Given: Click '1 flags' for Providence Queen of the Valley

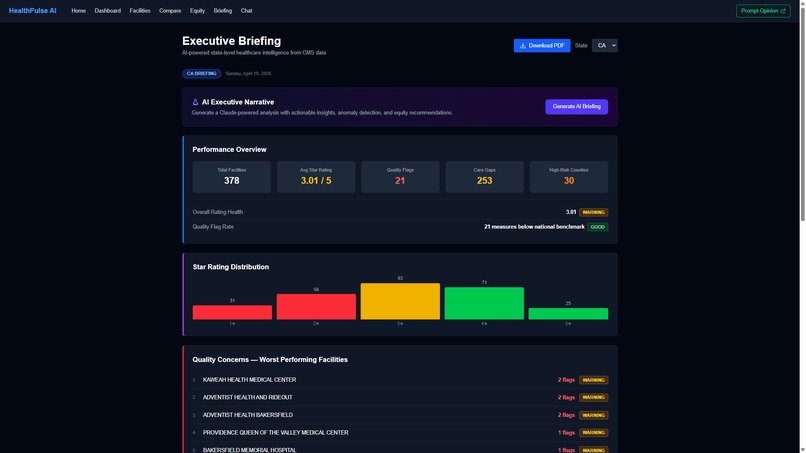Looking at the screenshot, I should coord(566,432).
